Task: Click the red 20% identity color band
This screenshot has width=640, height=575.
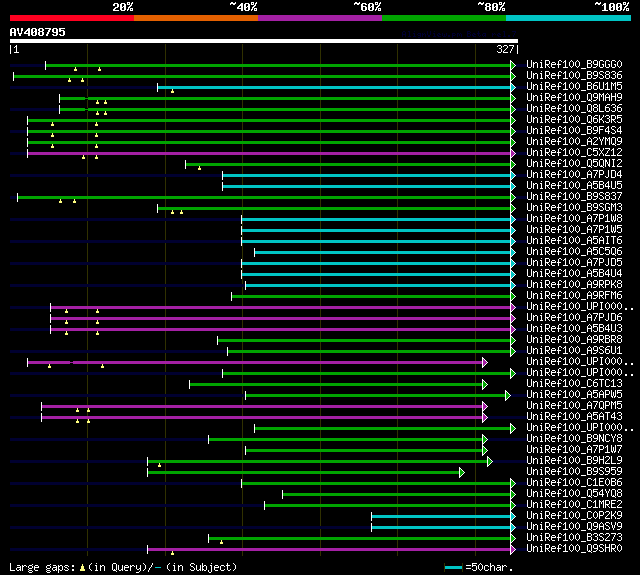Action: coord(72,18)
